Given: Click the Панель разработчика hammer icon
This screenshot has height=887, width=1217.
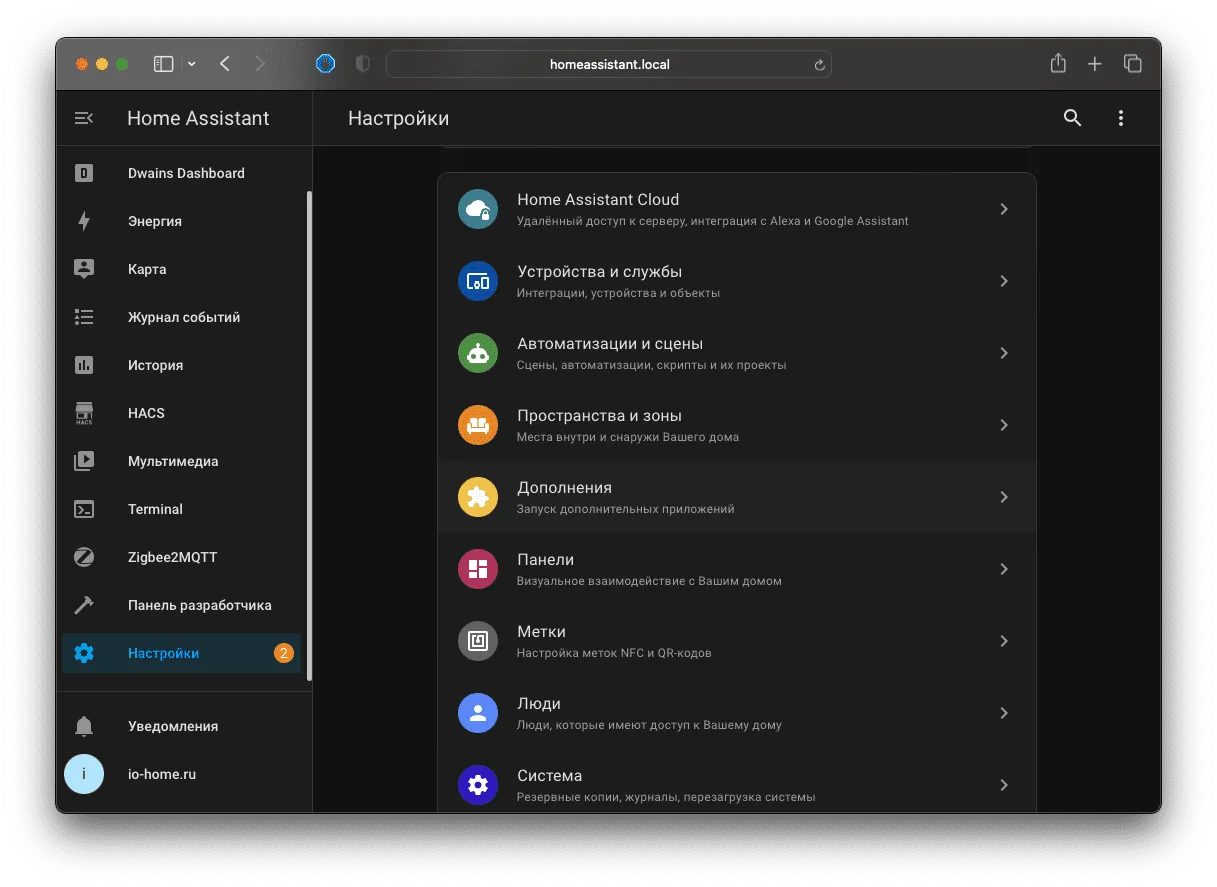Looking at the screenshot, I should 84,605.
